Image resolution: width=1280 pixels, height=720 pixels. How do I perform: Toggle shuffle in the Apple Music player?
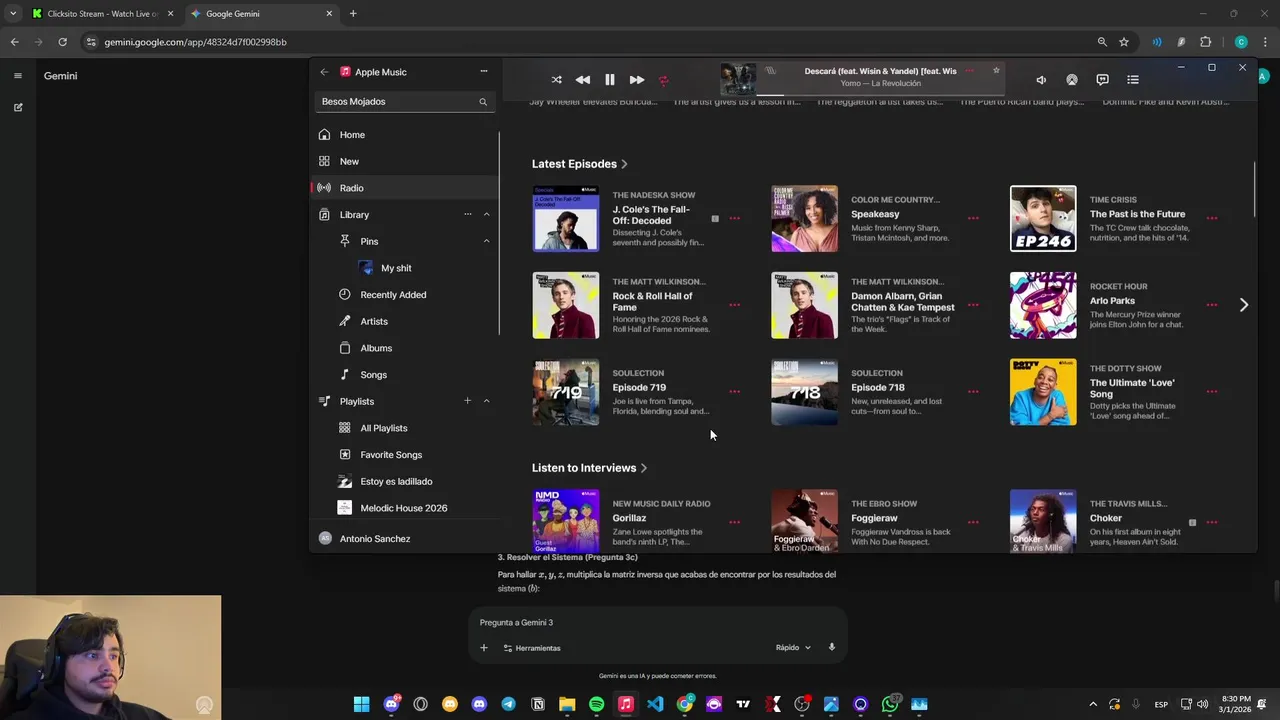click(x=556, y=80)
